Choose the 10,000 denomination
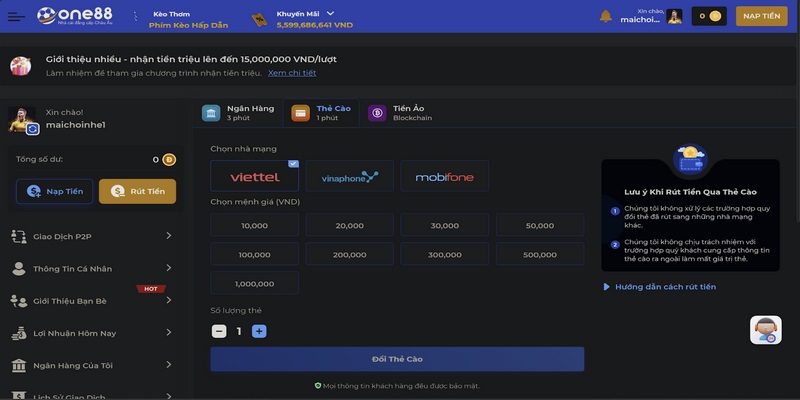The height and width of the screenshot is (400, 800). tap(255, 225)
